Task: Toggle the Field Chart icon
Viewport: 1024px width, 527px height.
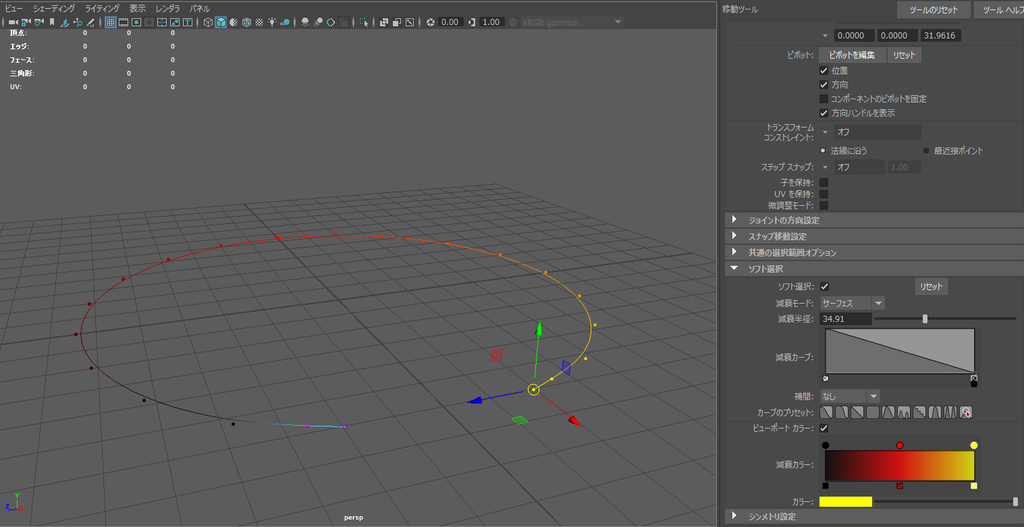Action: [x=162, y=22]
